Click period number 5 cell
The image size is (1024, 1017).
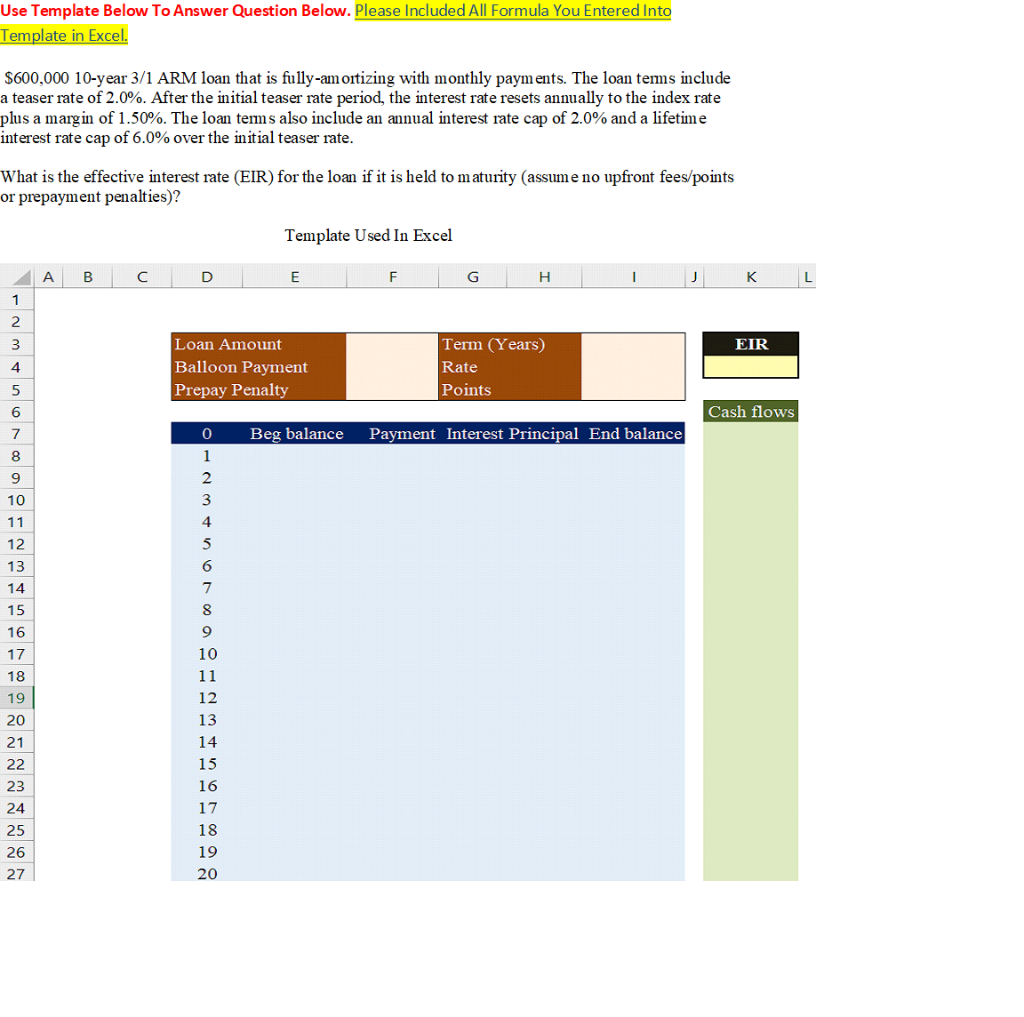(206, 544)
